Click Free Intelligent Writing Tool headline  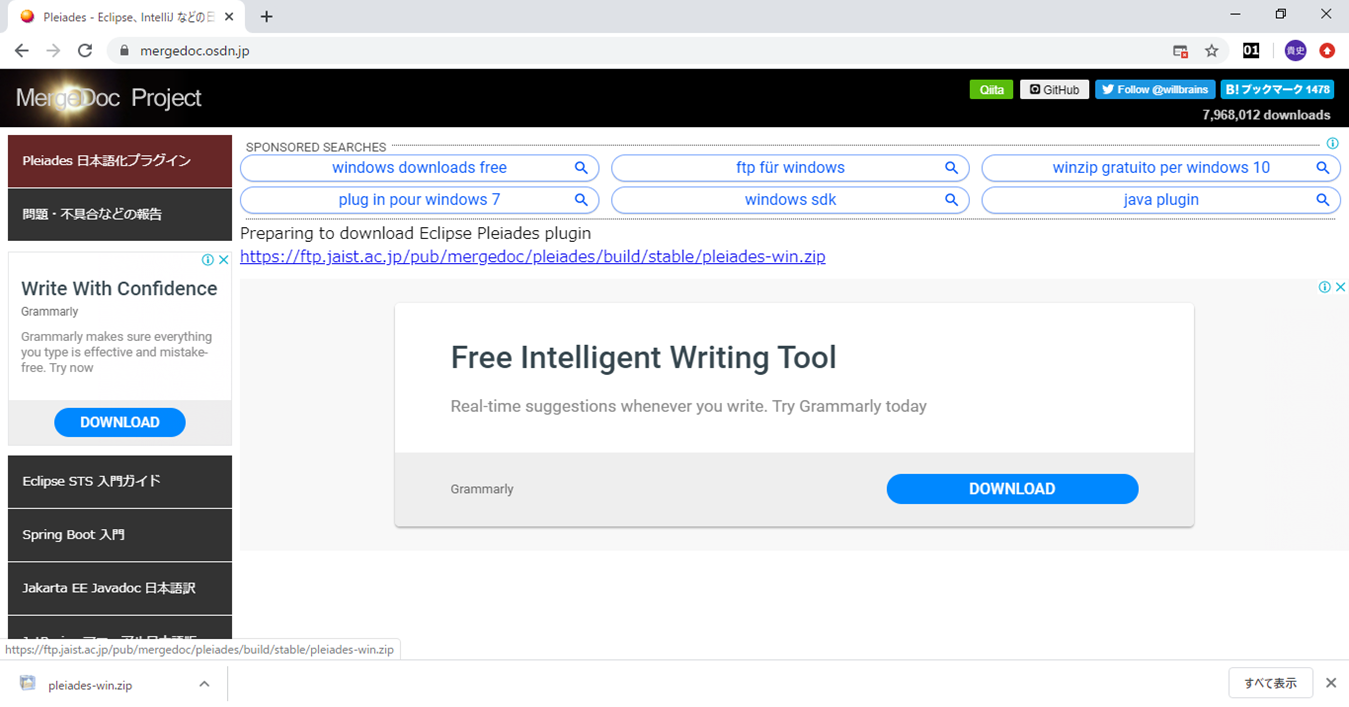click(x=643, y=357)
